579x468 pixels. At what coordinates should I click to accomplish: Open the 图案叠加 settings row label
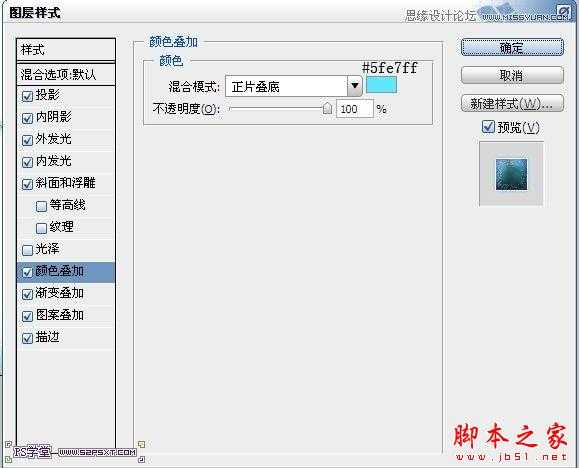click(59, 315)
